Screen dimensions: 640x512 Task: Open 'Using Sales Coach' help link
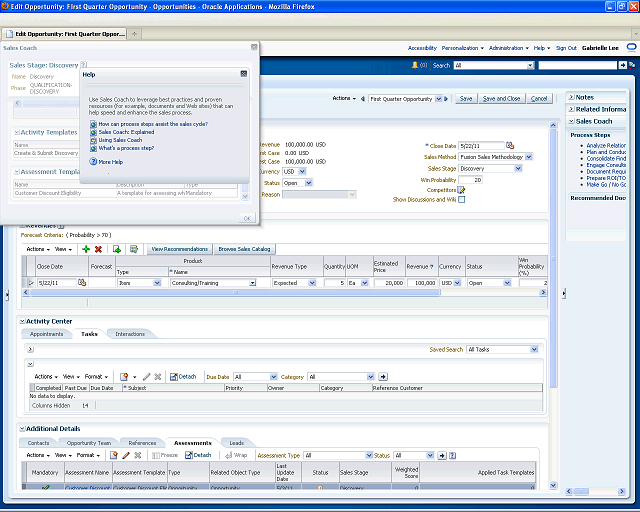click(x=120, y=140)
